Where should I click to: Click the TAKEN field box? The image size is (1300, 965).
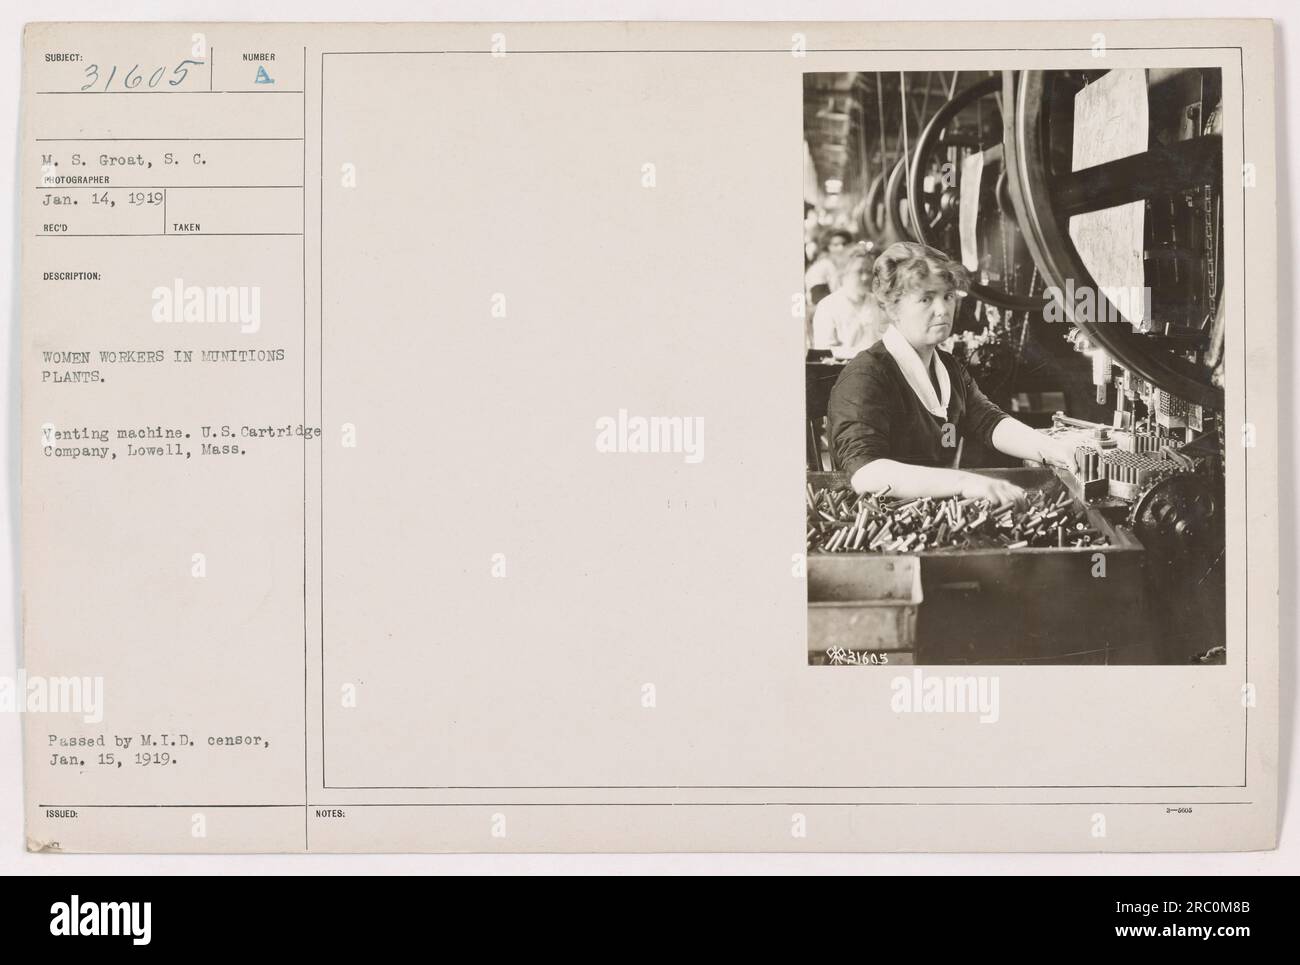(x=233, y=211)
